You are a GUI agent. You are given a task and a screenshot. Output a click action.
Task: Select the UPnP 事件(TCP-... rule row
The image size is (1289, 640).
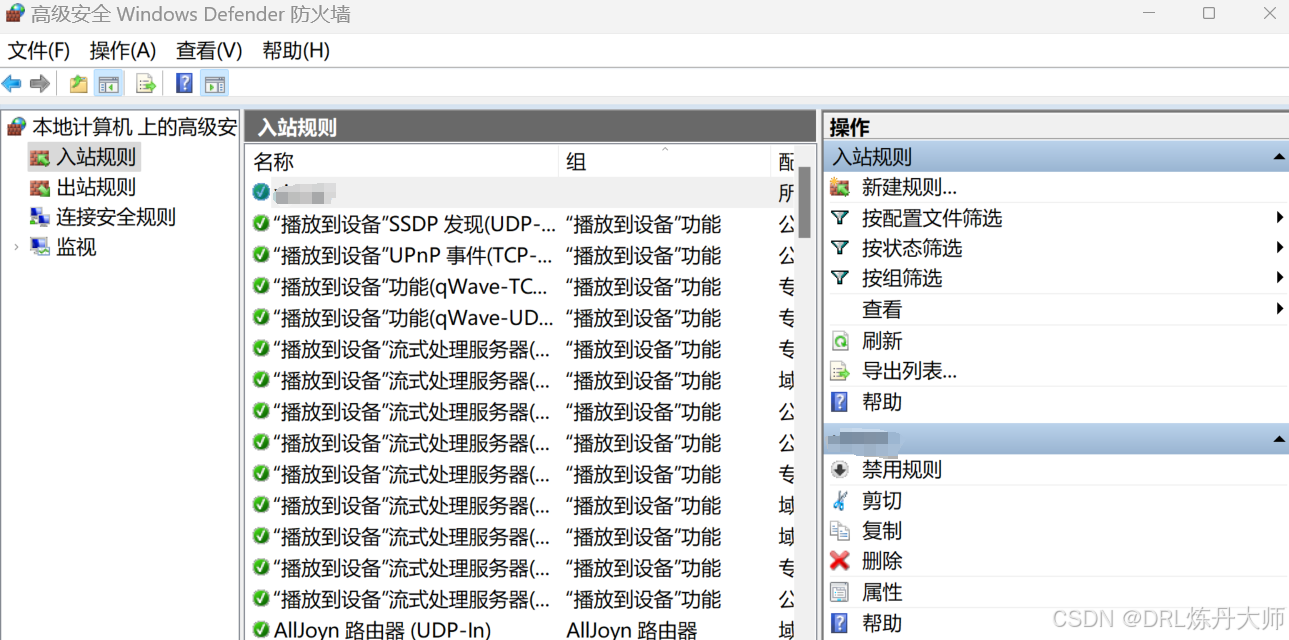521,256
